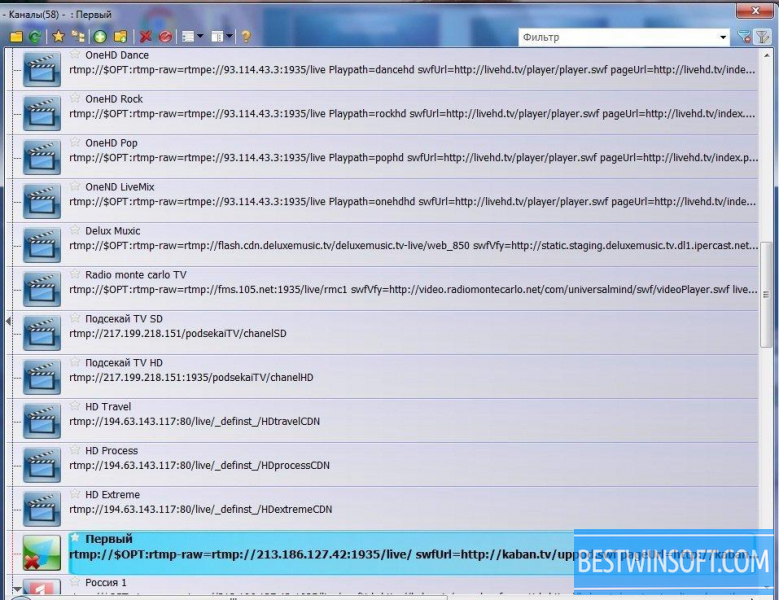Image resolution: width=779 pixels, height=600 pixels.
Task: Click the clapperboard icon of OneHD Pop
Action: click(42, 157)
